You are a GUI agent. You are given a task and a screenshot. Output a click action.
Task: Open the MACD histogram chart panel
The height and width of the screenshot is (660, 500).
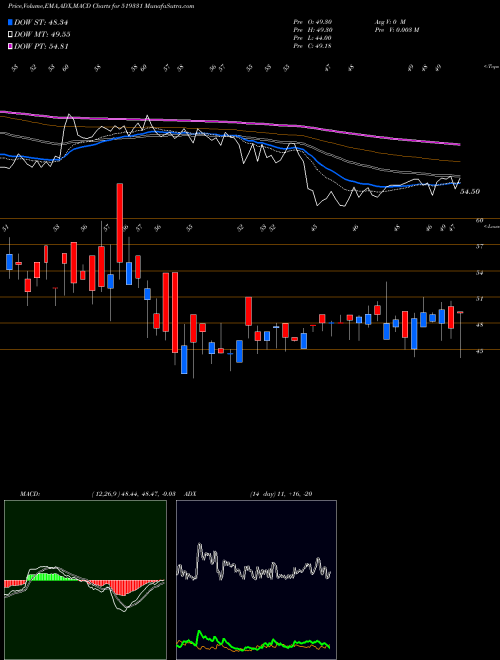(x=85, y=580)
